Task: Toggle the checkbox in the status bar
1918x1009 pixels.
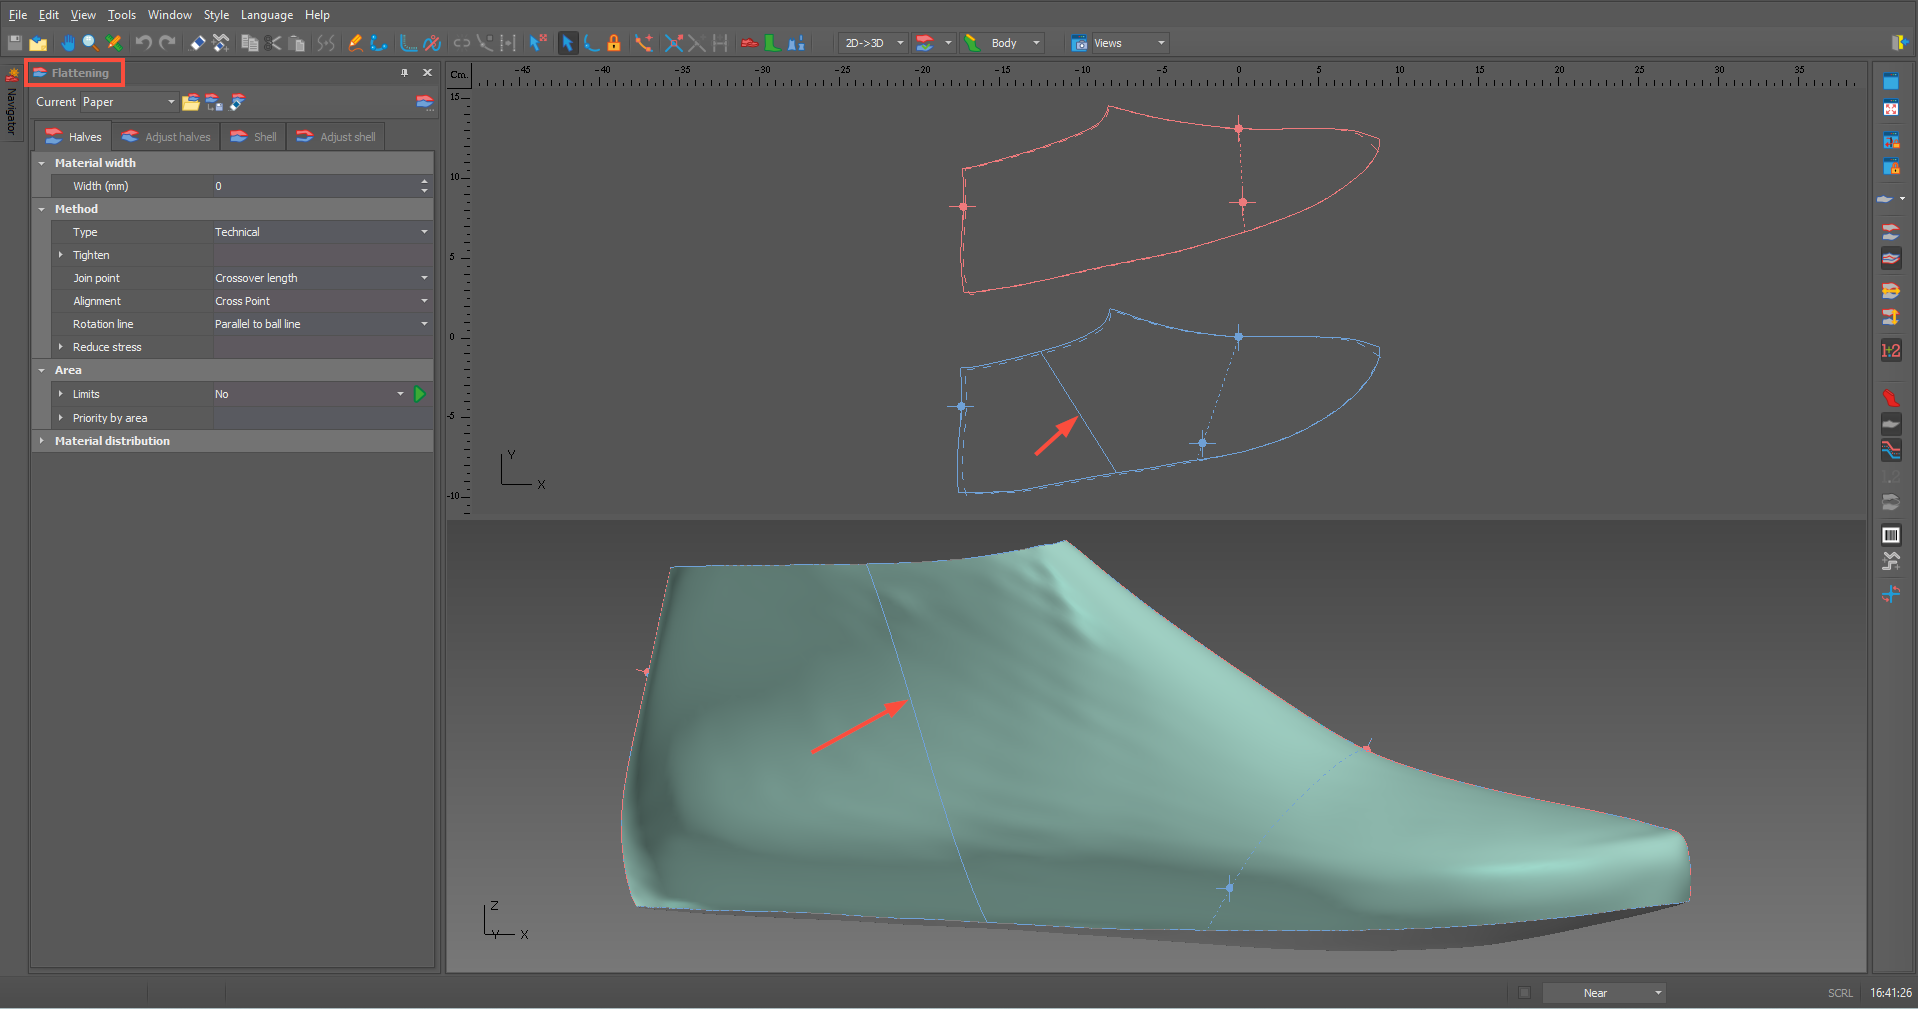Action: (1524, 993)
